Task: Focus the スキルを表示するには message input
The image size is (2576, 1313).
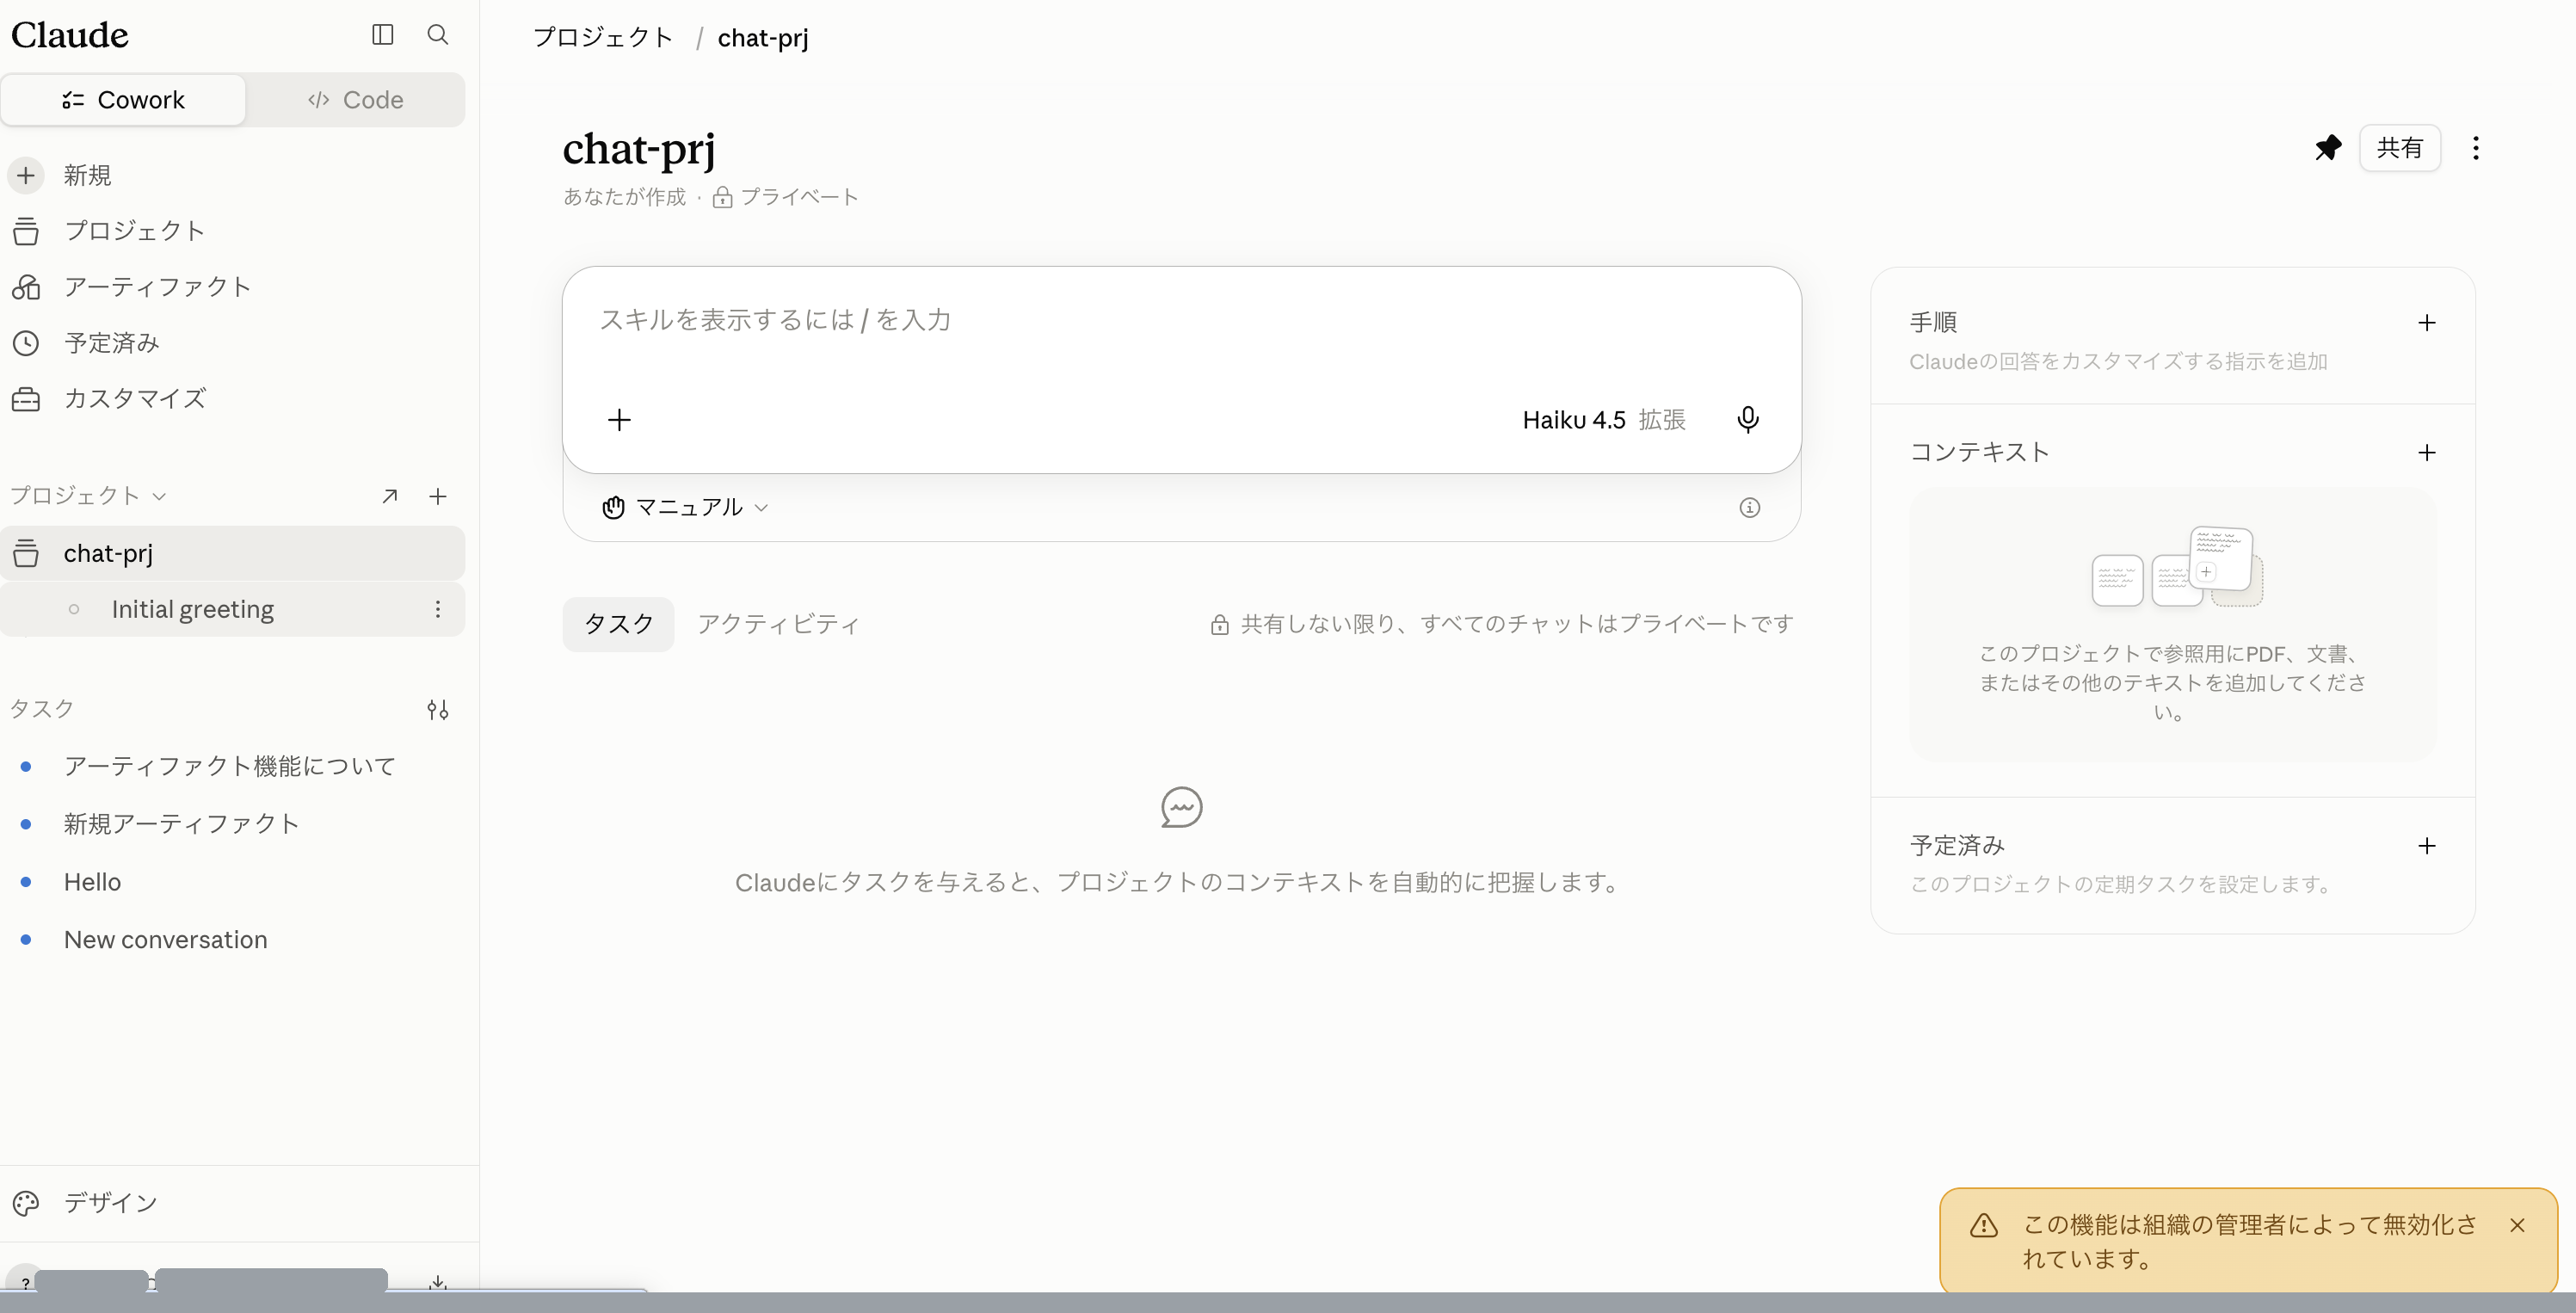Action: click(x=1180, y=320)
